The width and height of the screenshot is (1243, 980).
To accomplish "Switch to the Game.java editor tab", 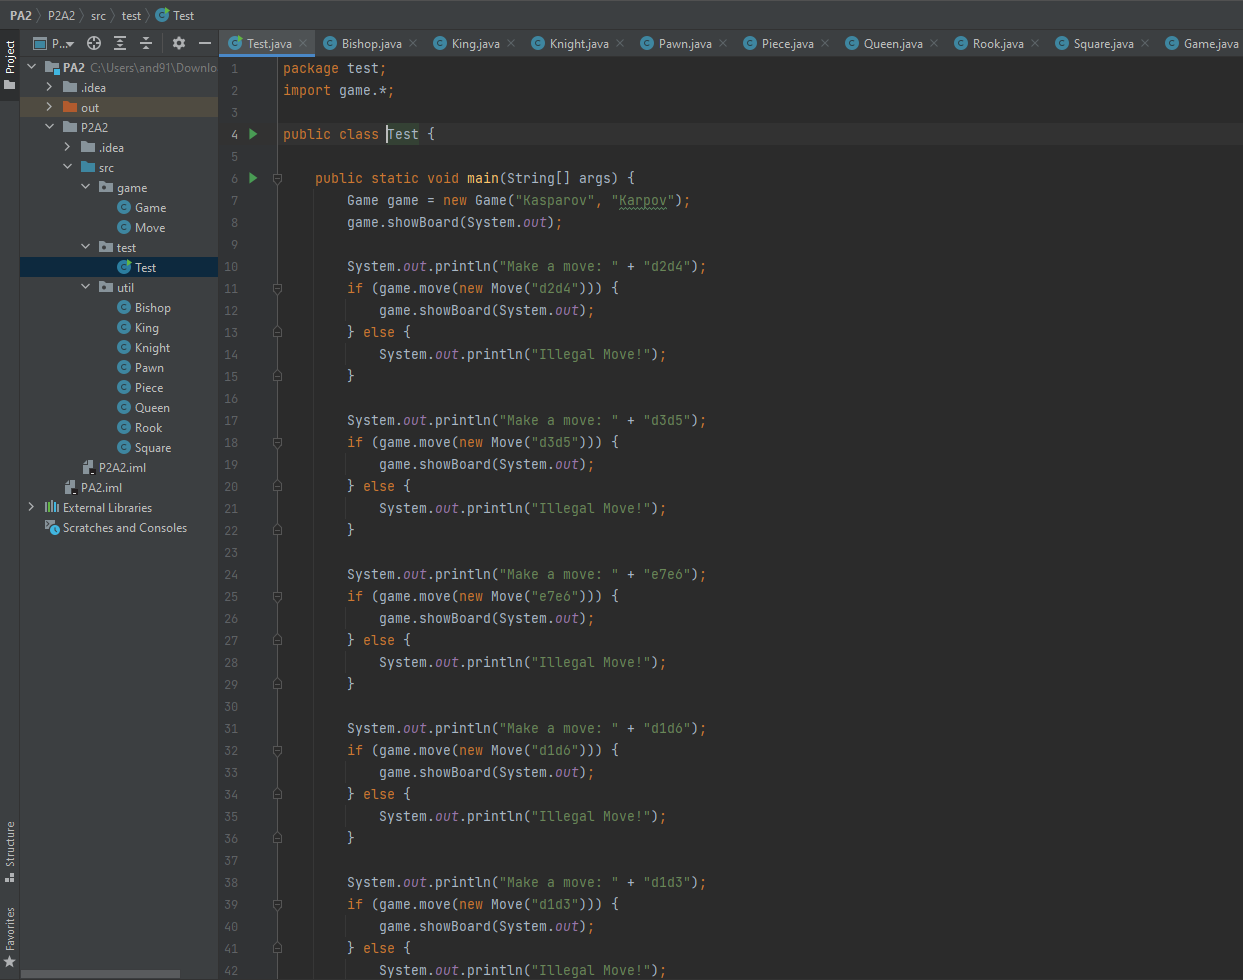I will (1204, 43).
